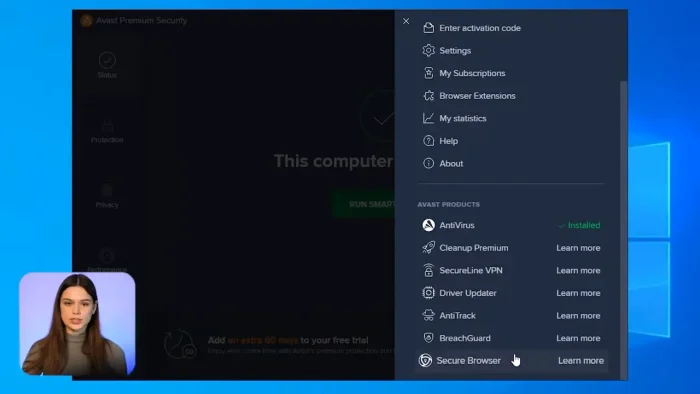Click the Browser Extensions puzzle icon
Image resolution: width=700 pixels, height=394 pixels.
coord(429,95)
